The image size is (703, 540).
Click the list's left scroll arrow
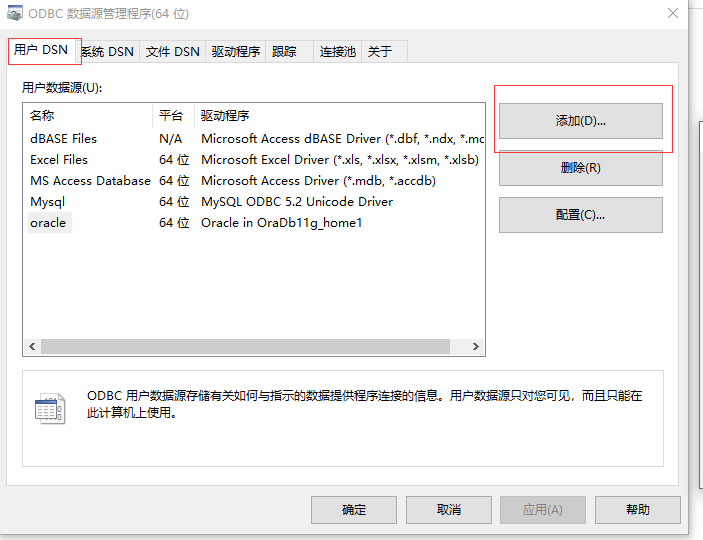tap(32, 346)
